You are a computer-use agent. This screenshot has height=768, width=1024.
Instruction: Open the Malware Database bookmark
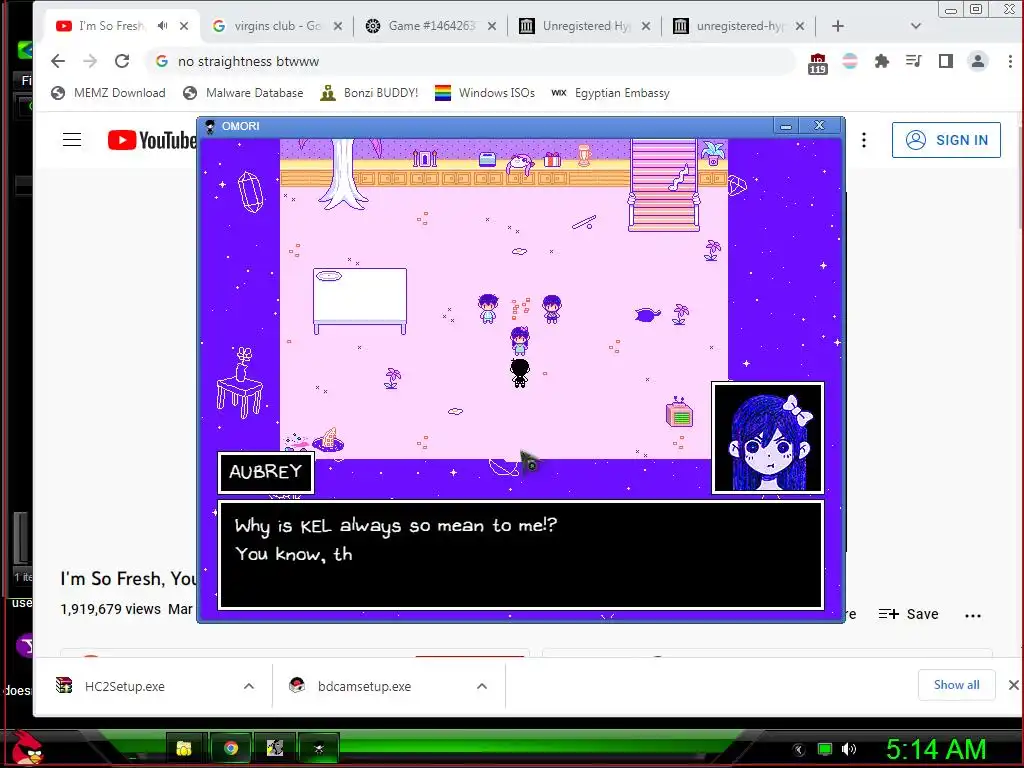[x=244, y=93]
